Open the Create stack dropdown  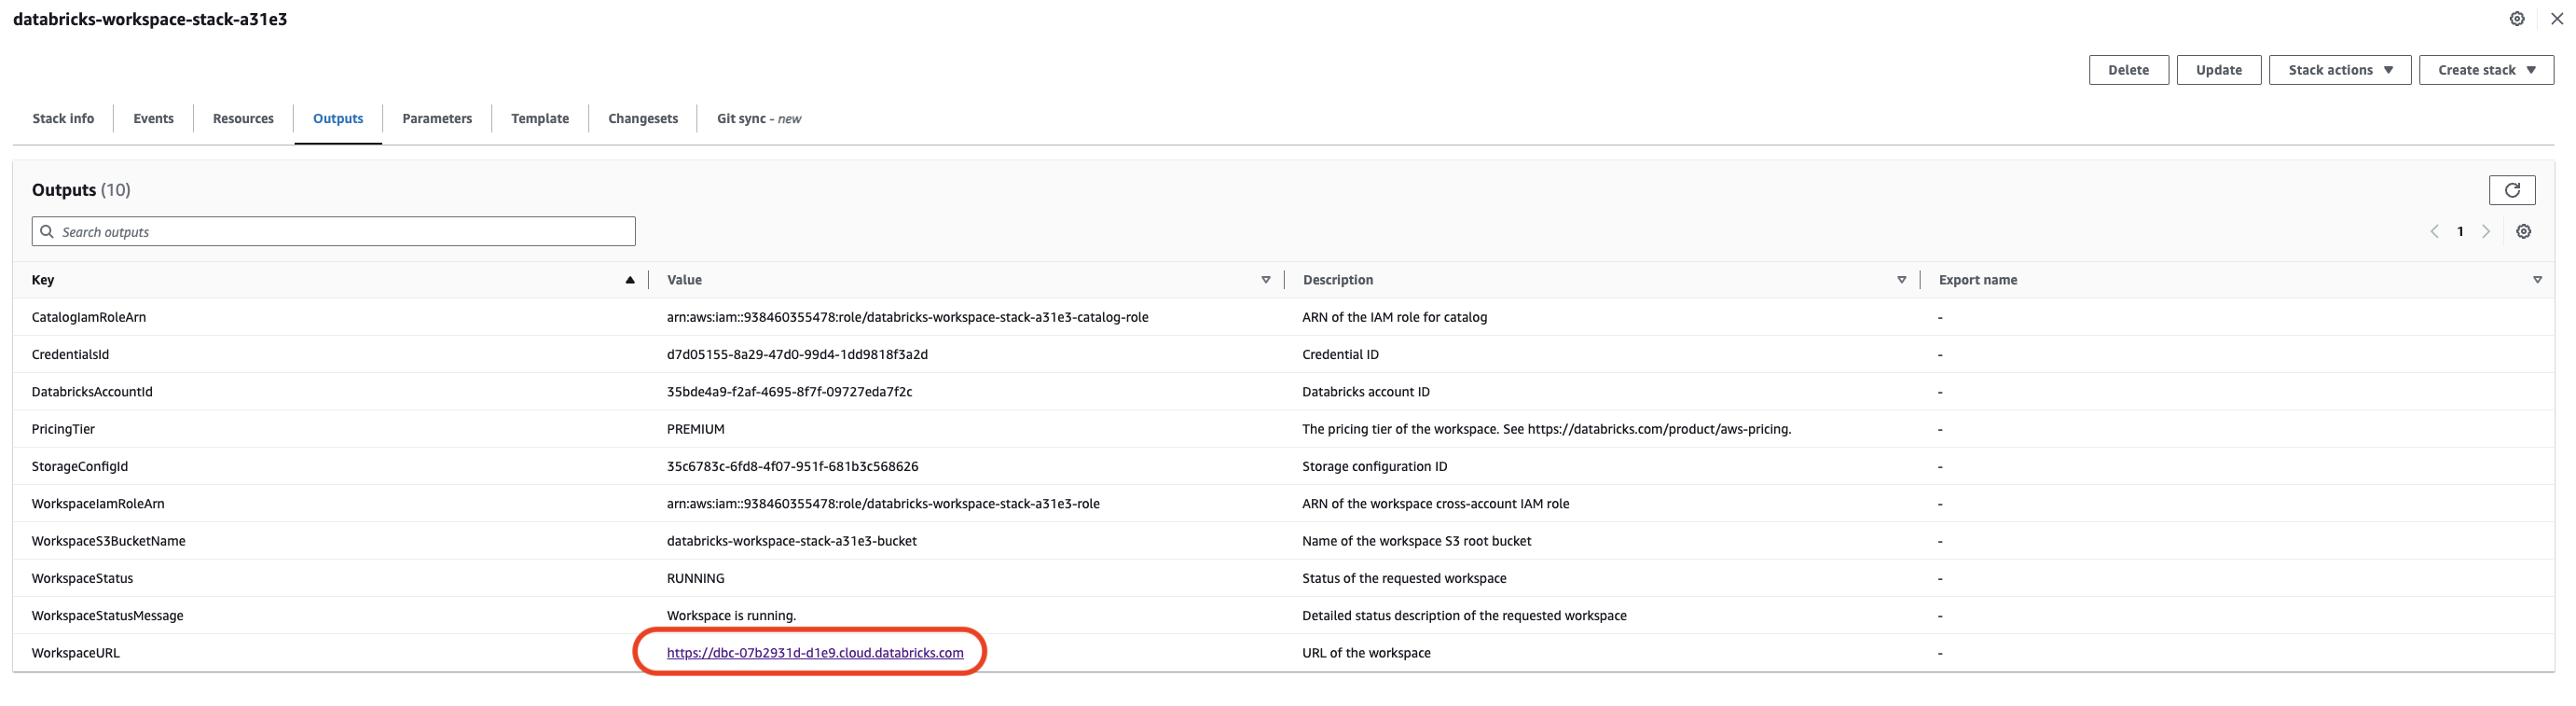[x=2485, y=70]
